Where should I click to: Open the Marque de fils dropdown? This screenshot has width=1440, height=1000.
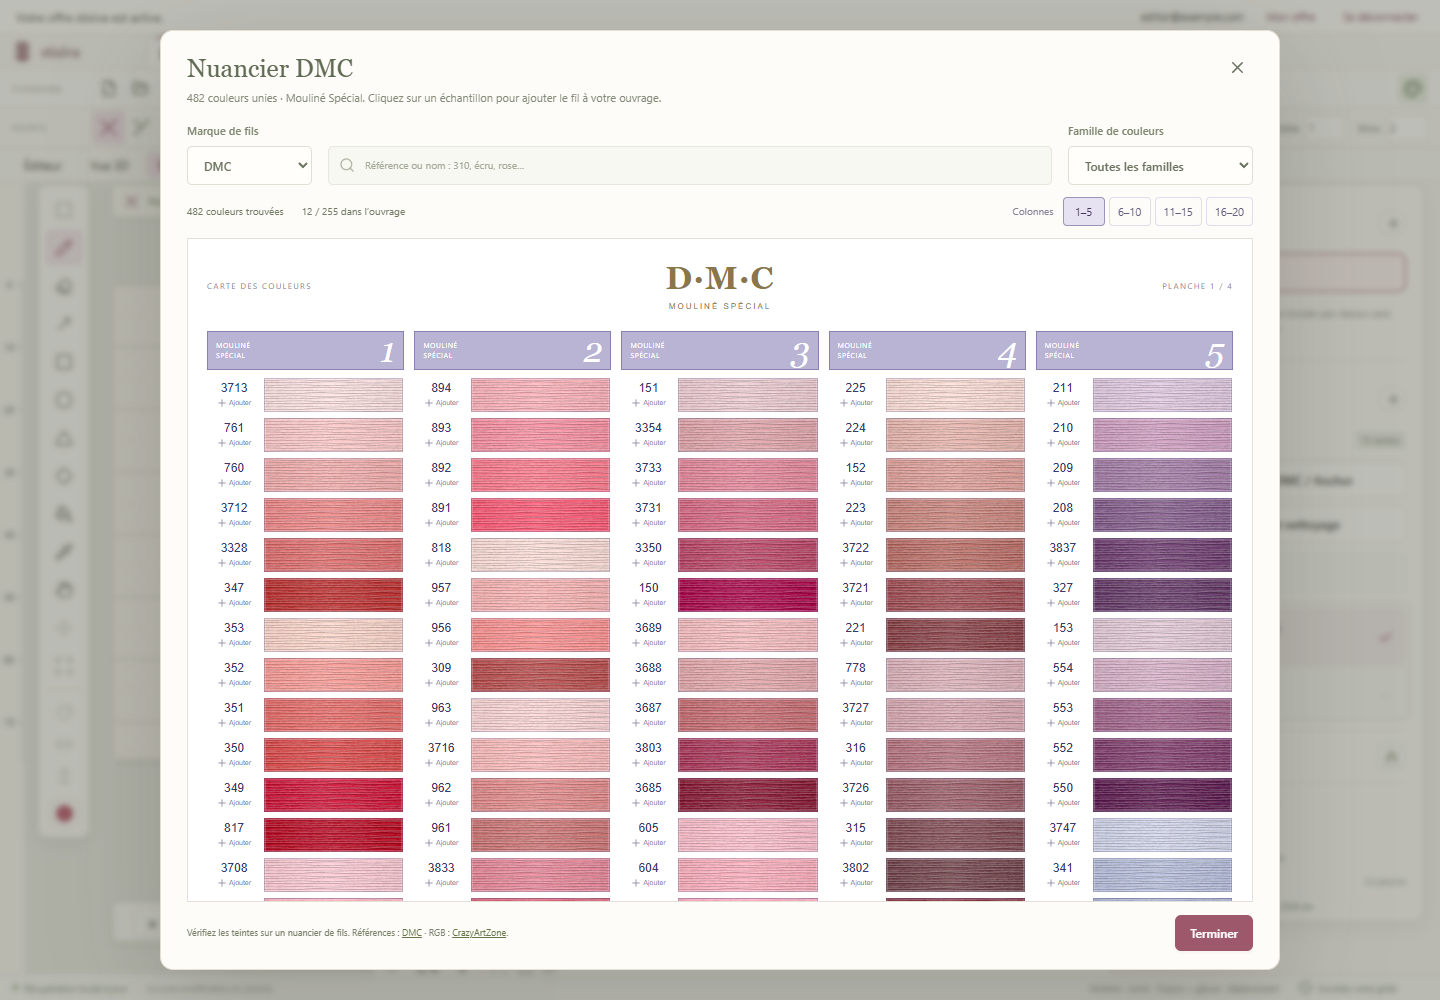coord(249,166)
